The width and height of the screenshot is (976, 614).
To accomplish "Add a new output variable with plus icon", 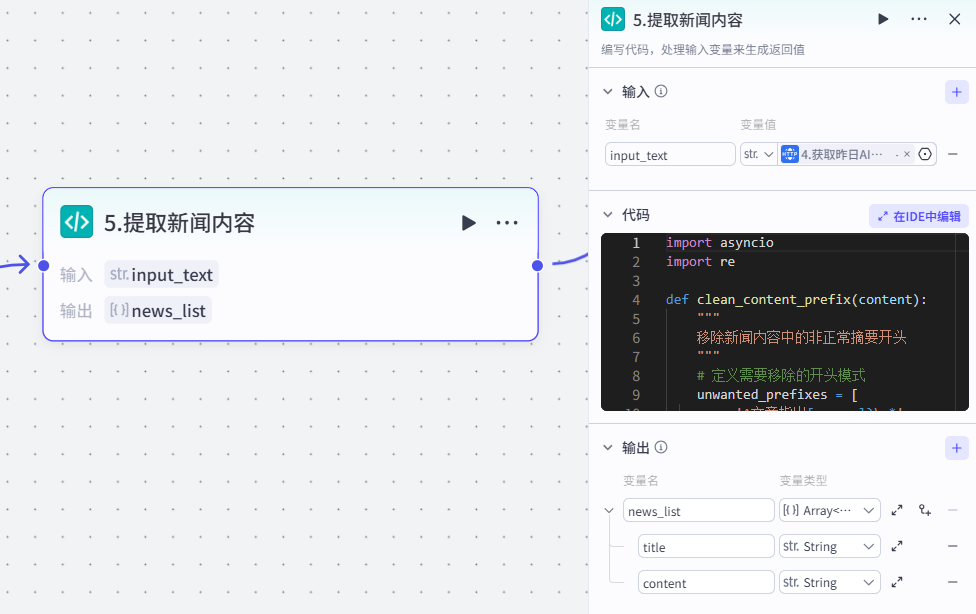I will point(956,448).
